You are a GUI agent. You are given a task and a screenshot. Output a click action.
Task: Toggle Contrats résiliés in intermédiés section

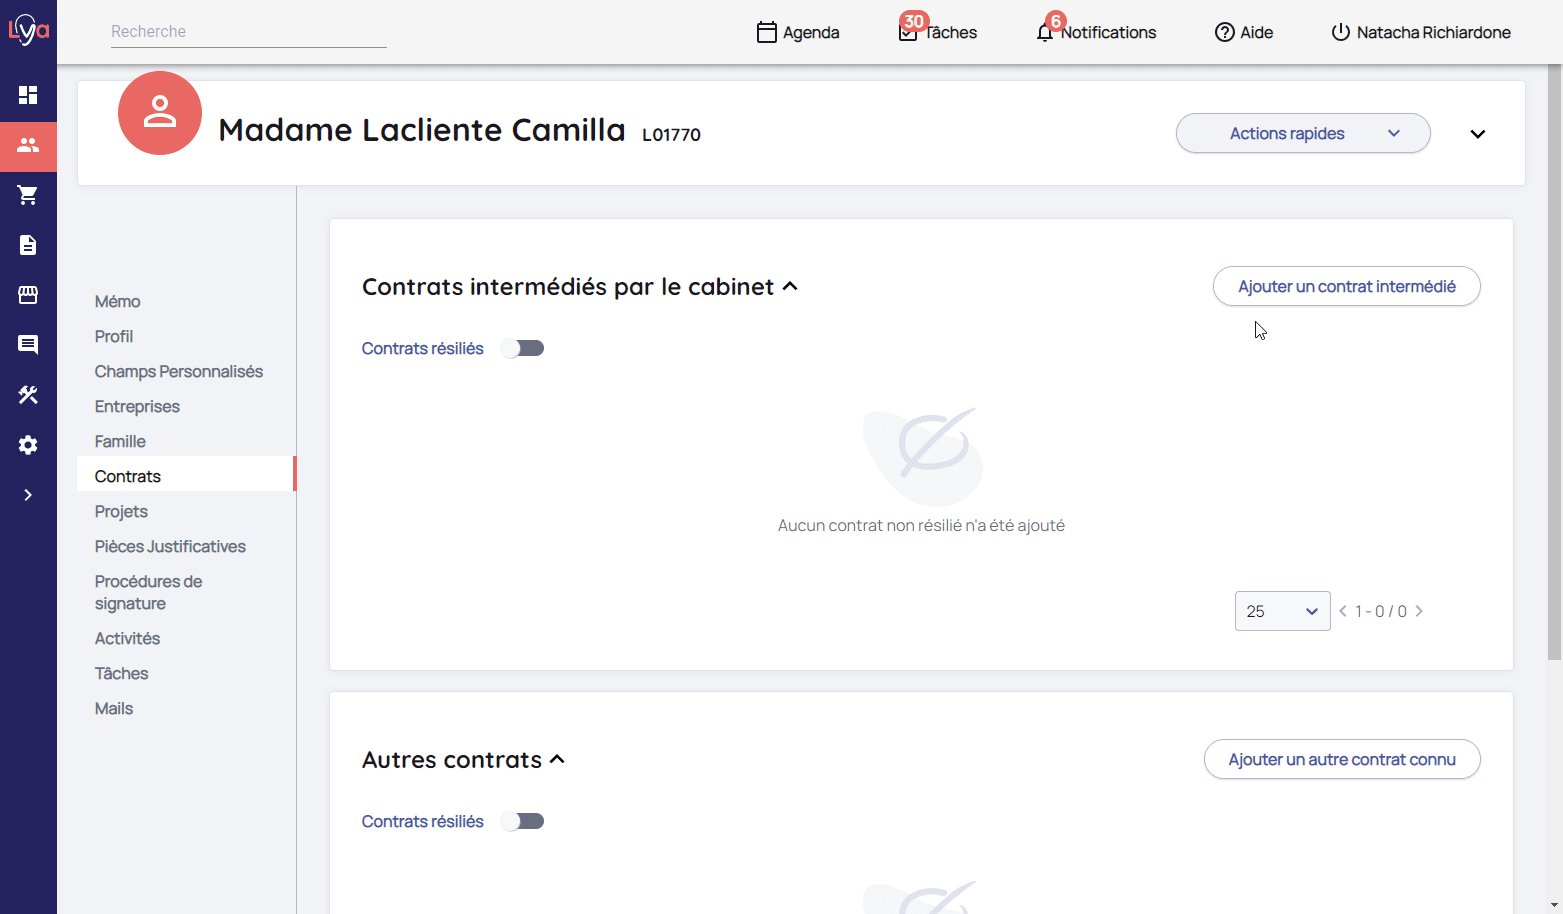click(523, 348)
